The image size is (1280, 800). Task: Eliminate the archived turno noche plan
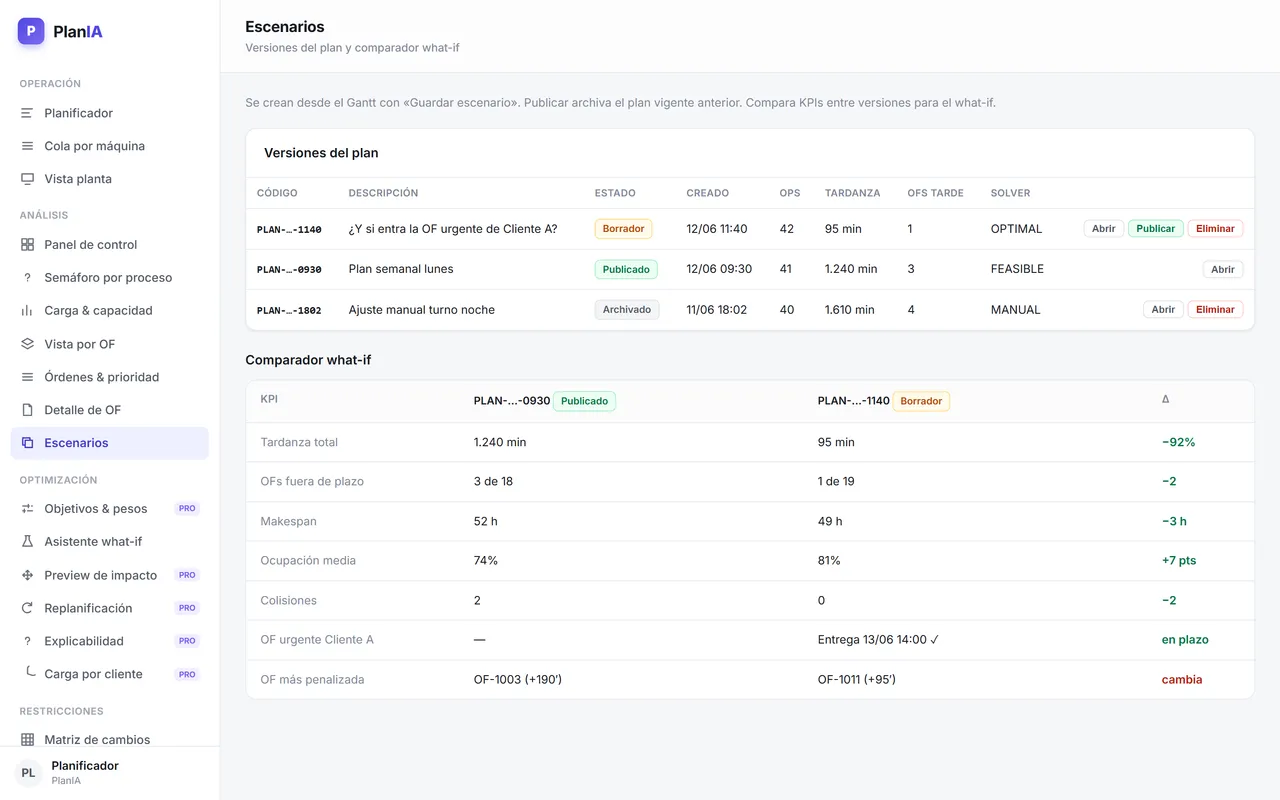[1215, 310]
